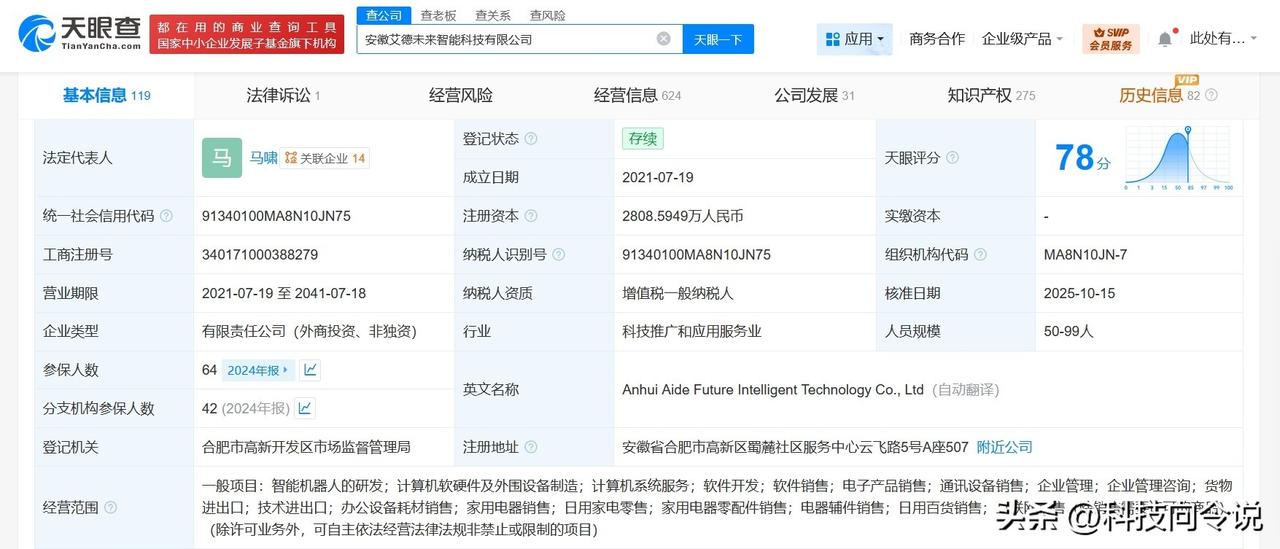Select the 公司发展 tab
1280x549 pixels.
(x=814, y=95)
